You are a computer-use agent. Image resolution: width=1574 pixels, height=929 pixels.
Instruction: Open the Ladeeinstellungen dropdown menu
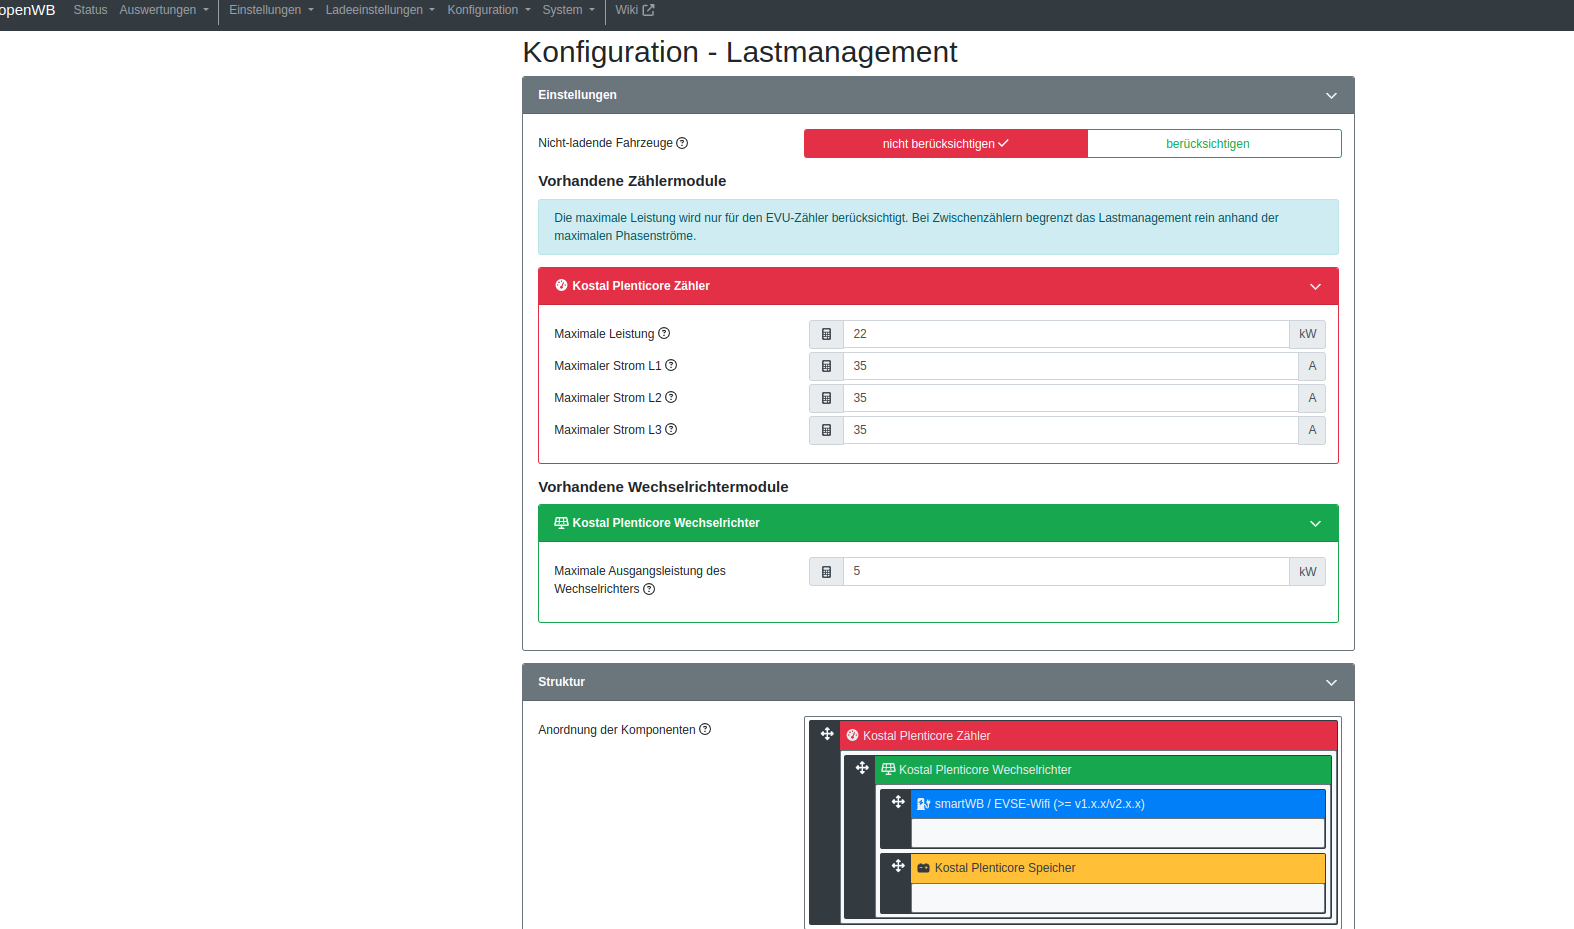[x=380, y=10]
